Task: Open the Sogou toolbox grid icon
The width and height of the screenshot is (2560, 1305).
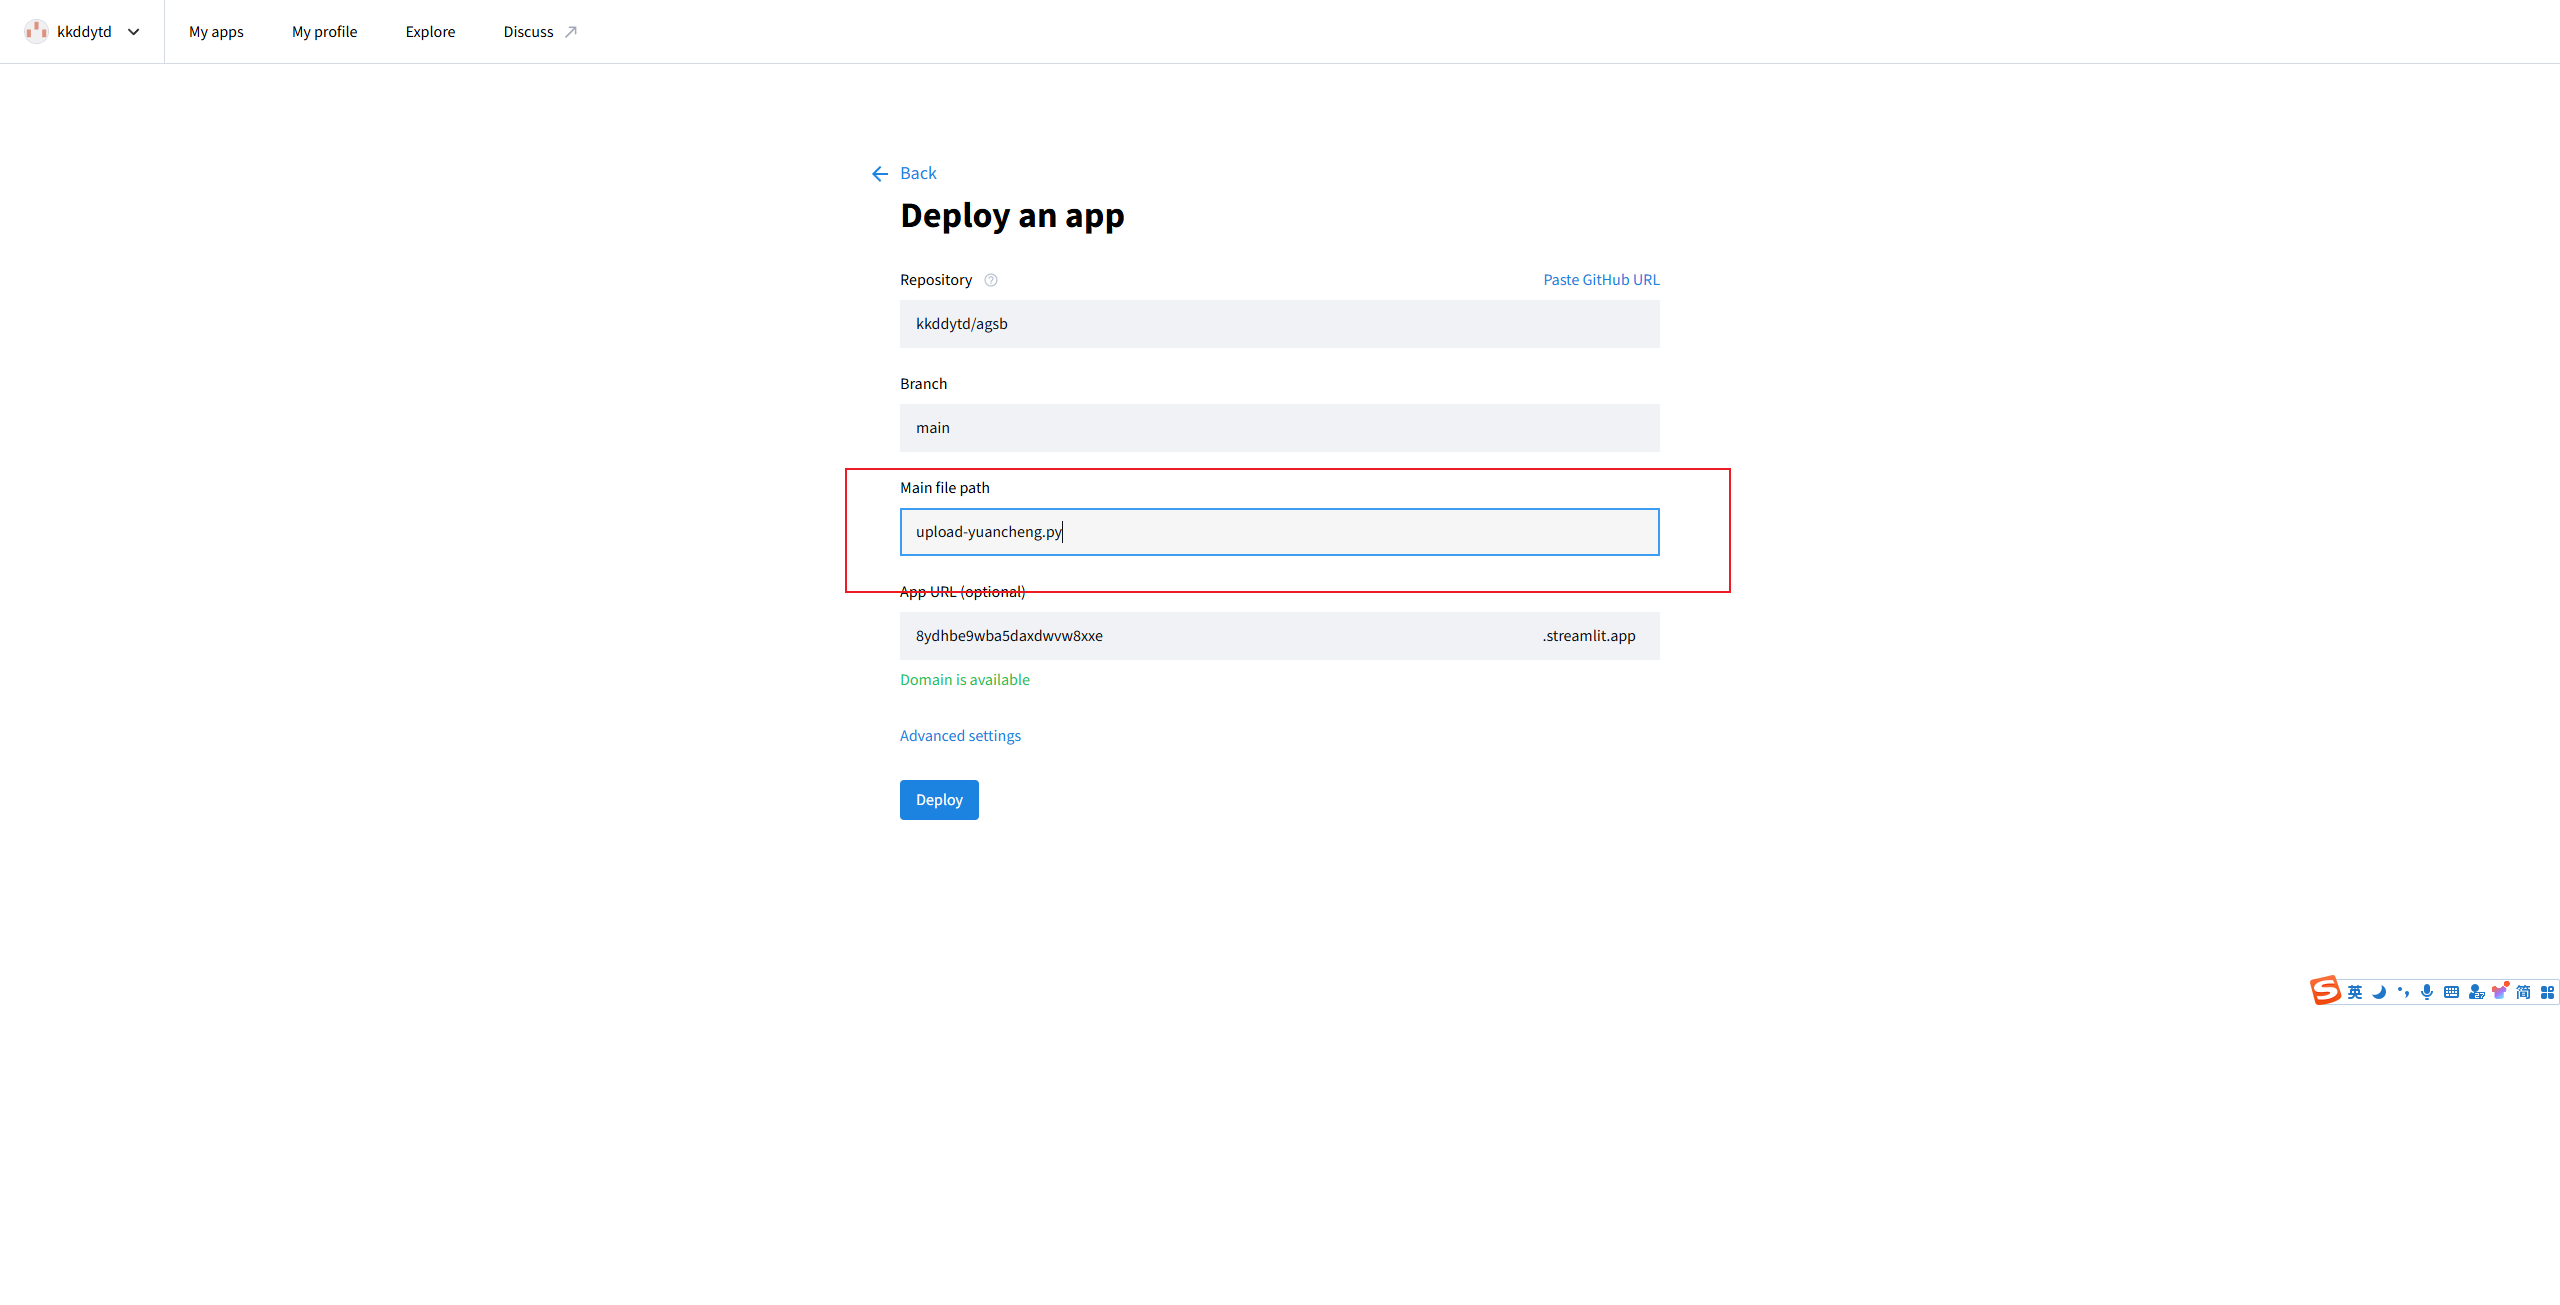Action: click(2547, 992)
